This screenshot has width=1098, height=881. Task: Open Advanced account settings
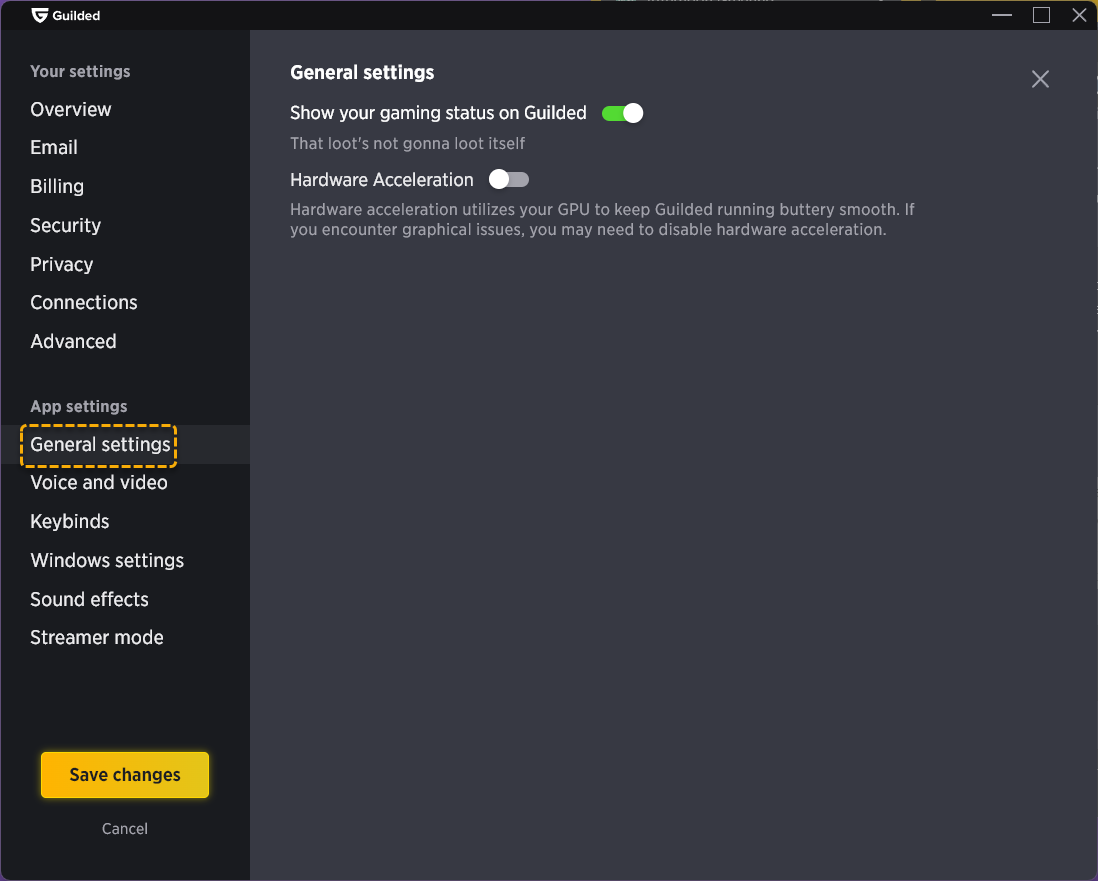click(73, 341)
